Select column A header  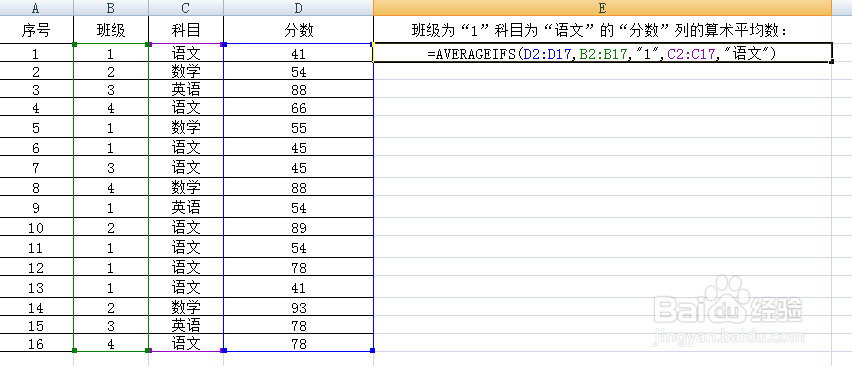(x=36, y=8)
